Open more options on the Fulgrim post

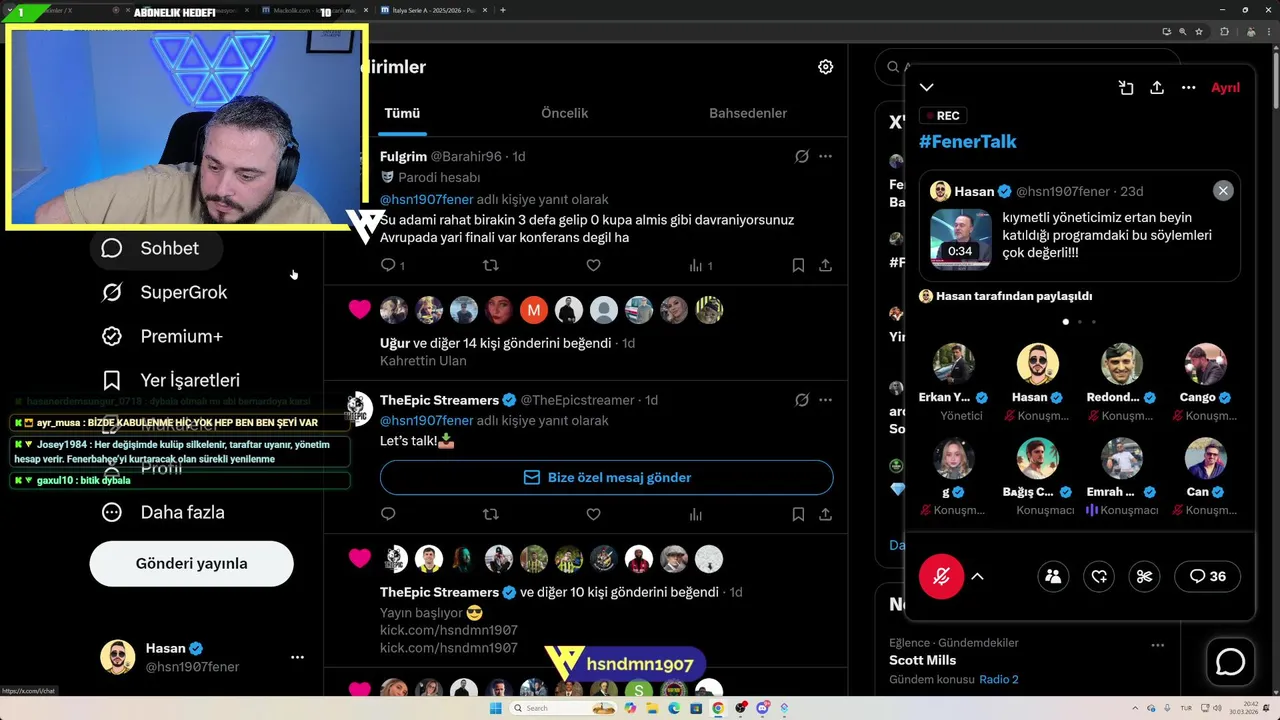pos(825,156)
